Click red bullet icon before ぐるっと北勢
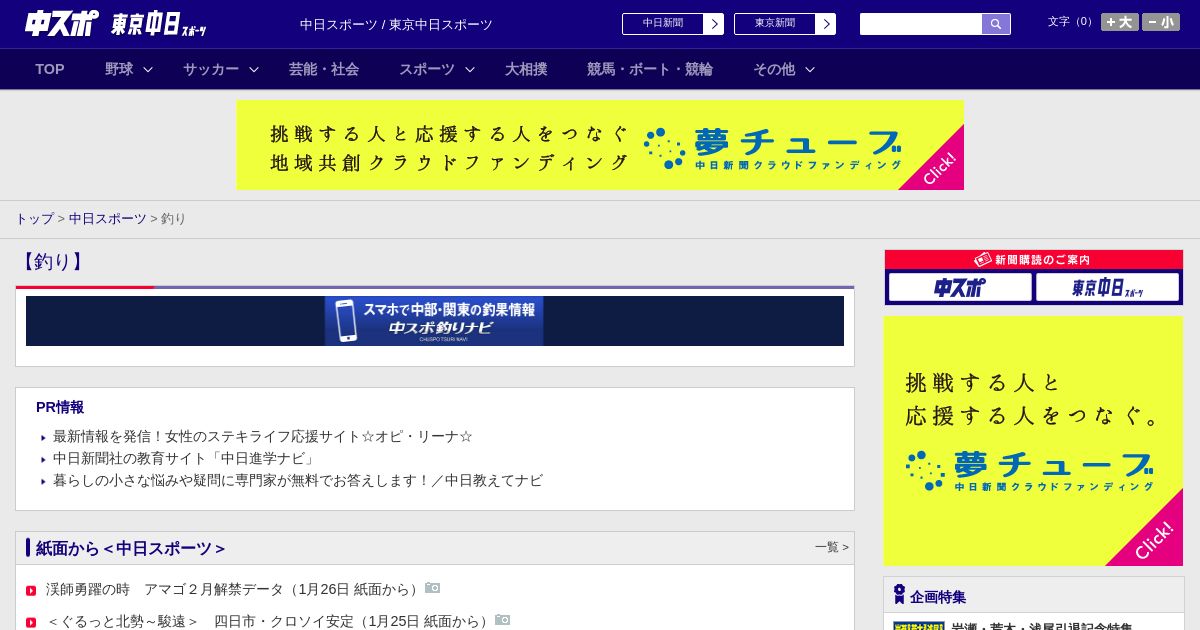 (x=31, y=623)
